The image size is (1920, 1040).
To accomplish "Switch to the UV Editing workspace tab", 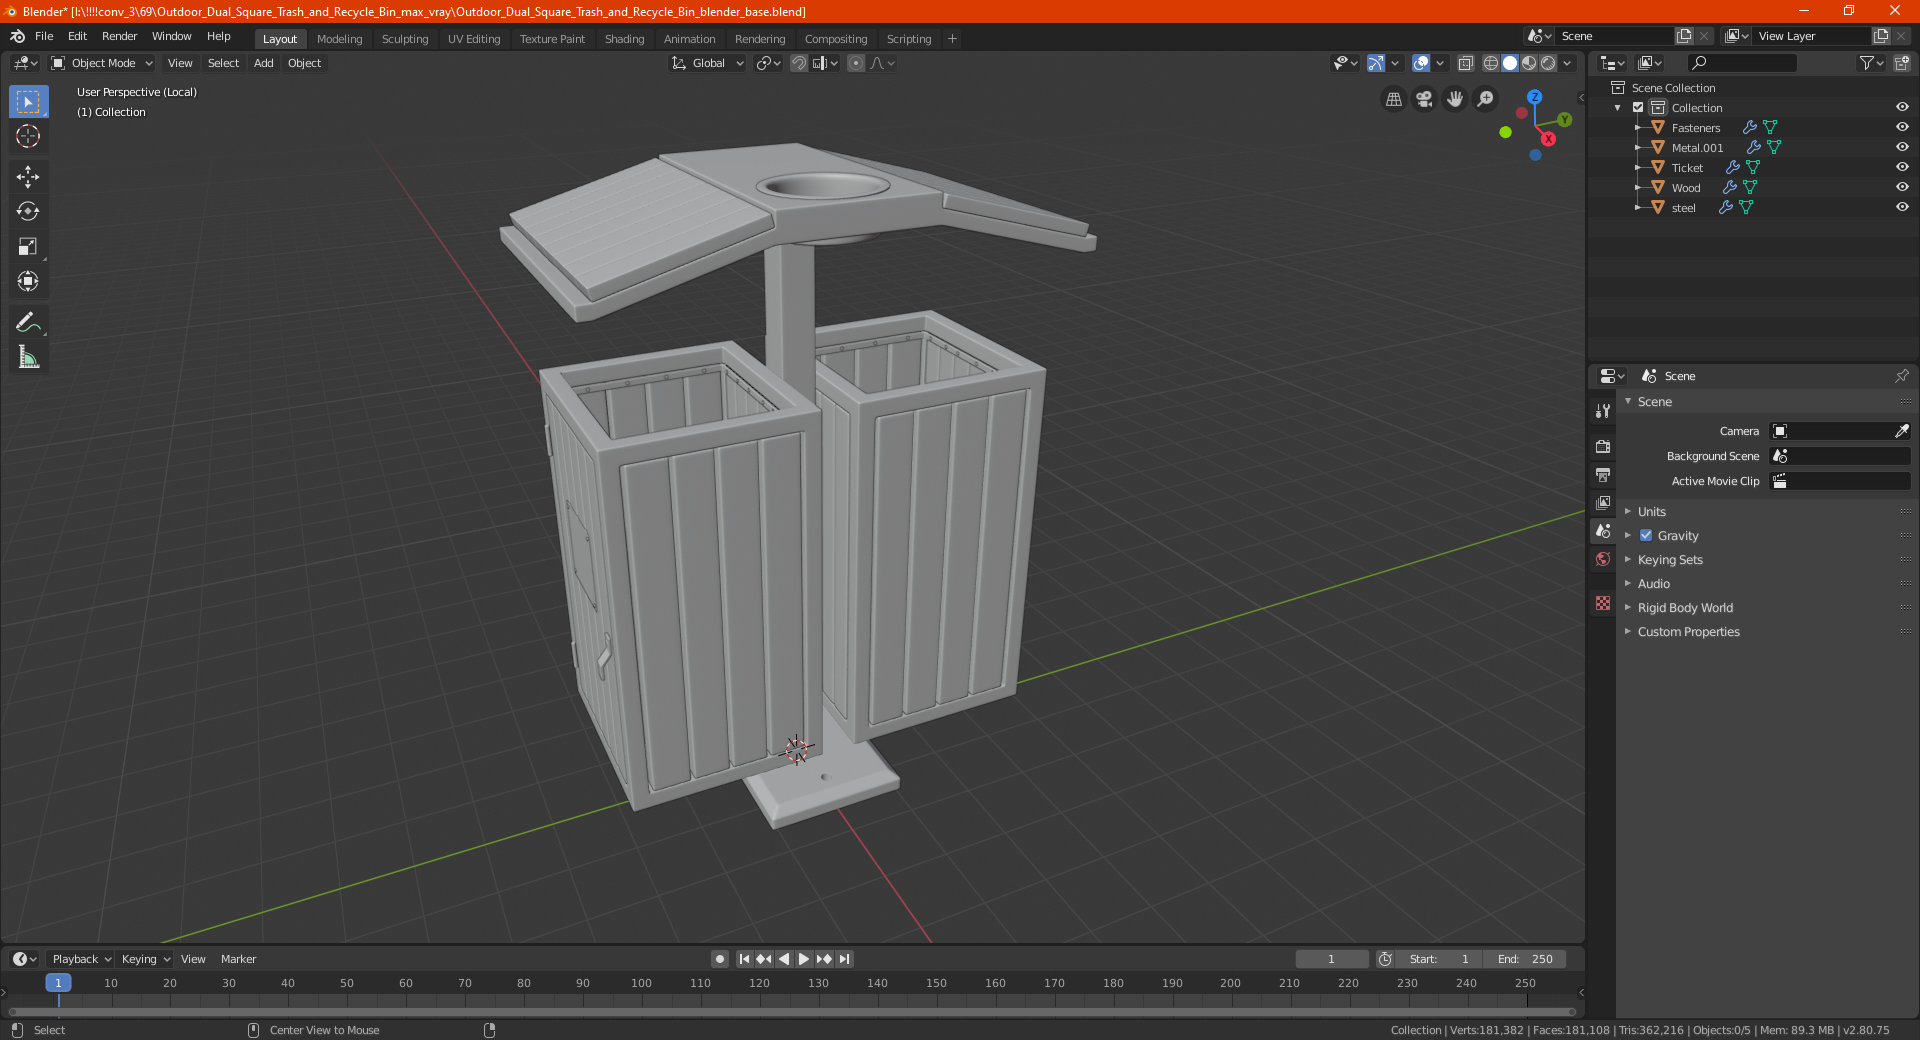I will (x=474, y=39).
